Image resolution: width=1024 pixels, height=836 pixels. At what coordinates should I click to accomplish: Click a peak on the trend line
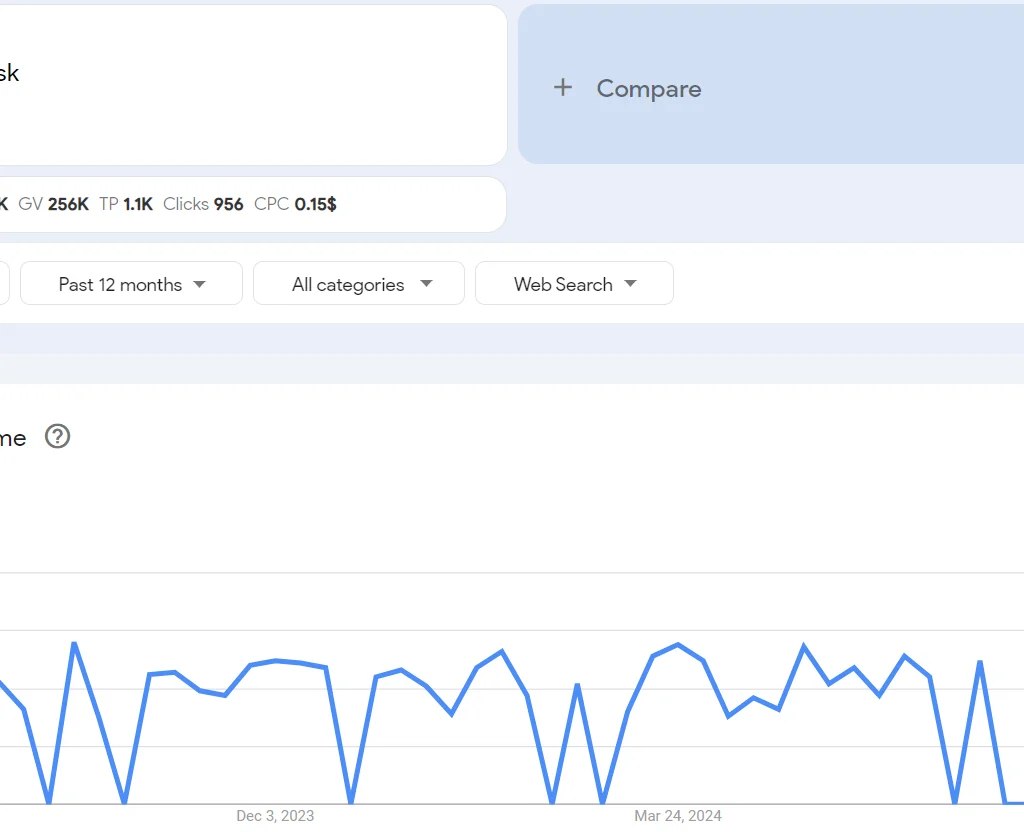[x=73, y=642]
